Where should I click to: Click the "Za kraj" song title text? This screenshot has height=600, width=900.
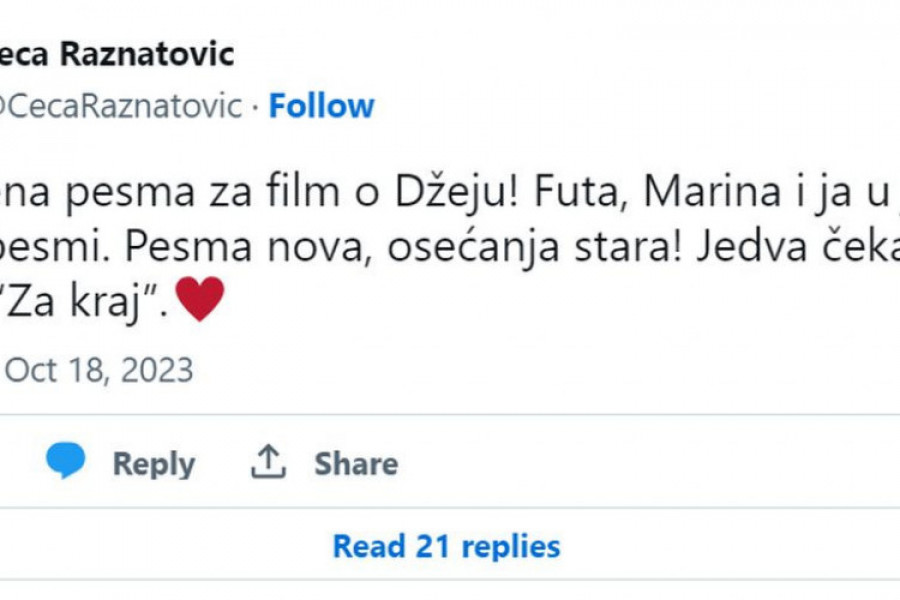click(87, 299)
